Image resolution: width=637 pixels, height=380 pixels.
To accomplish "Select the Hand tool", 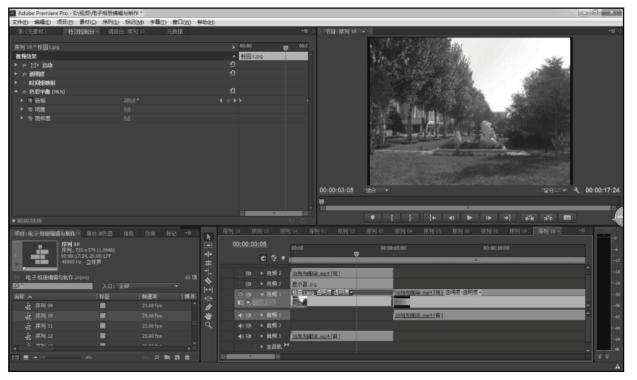I will 208,316.
